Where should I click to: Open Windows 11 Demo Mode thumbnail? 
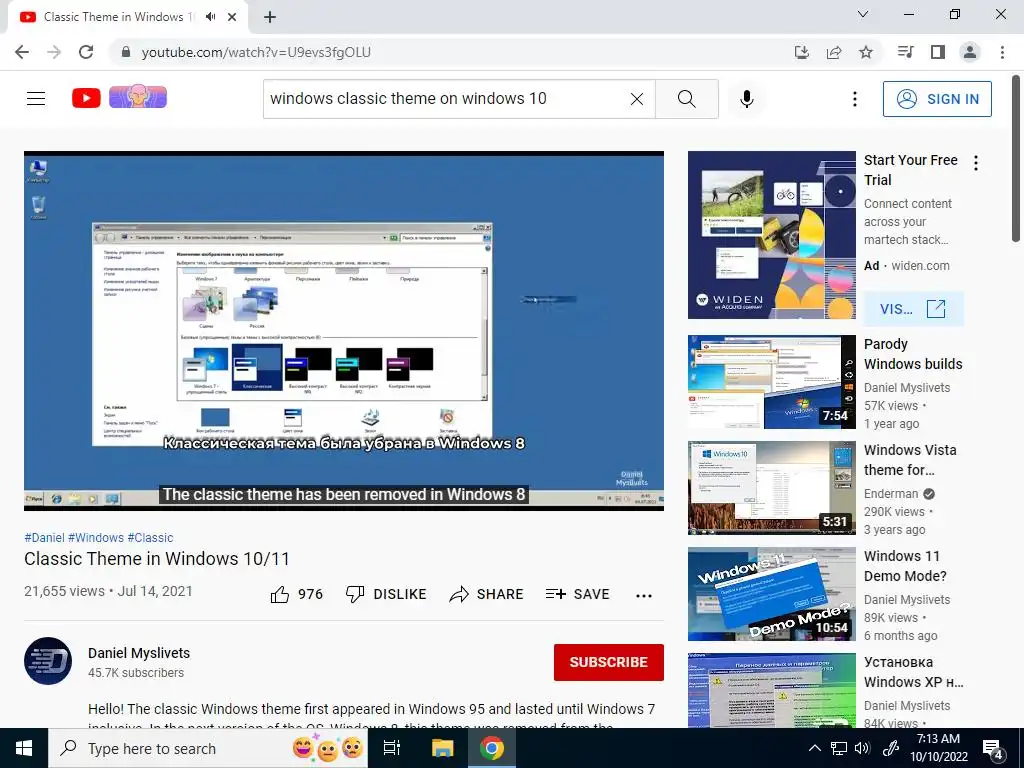click(x=771, y=594)
